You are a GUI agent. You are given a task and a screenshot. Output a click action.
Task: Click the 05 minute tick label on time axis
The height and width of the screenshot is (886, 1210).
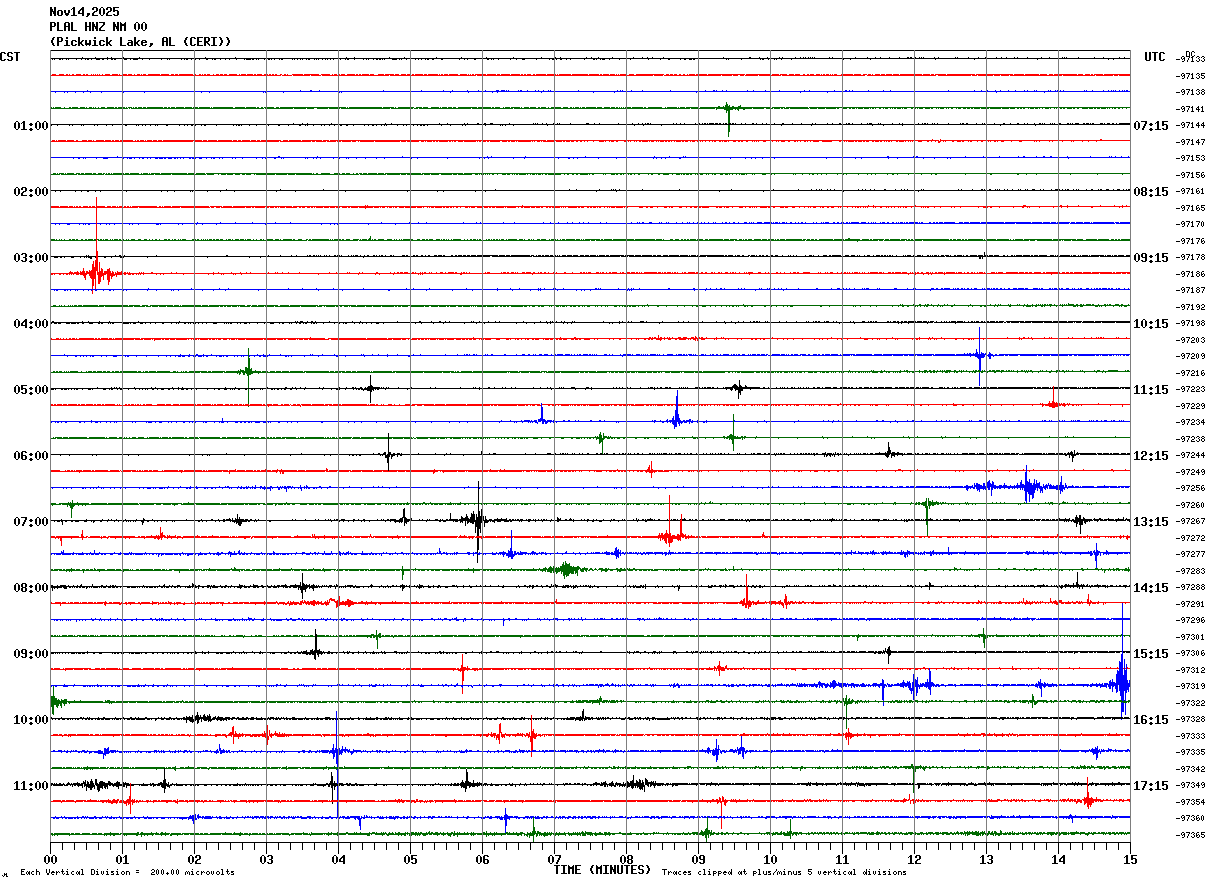(x=410, y=859)
